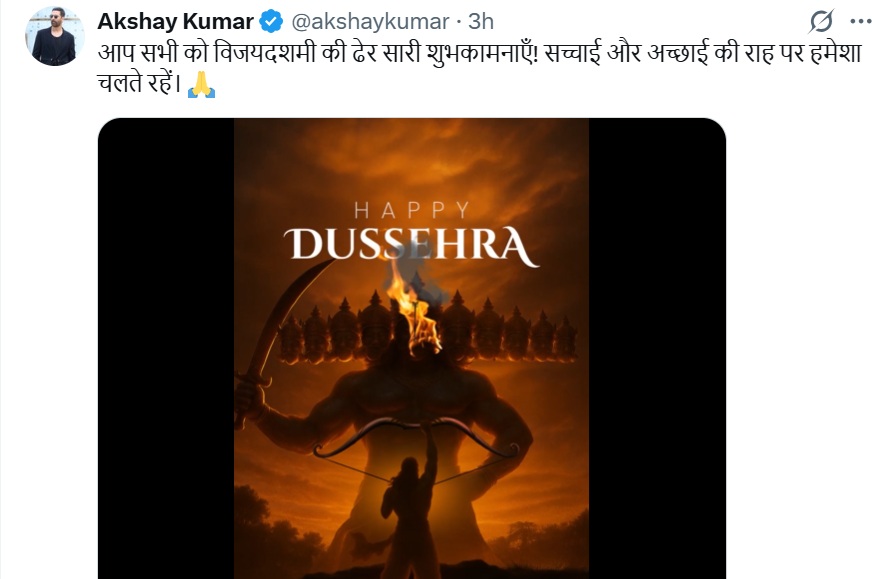The width and height of the screenshot is (872, 579).
Task: Click the post's second line चलते रहें
Action: [140, 84]
